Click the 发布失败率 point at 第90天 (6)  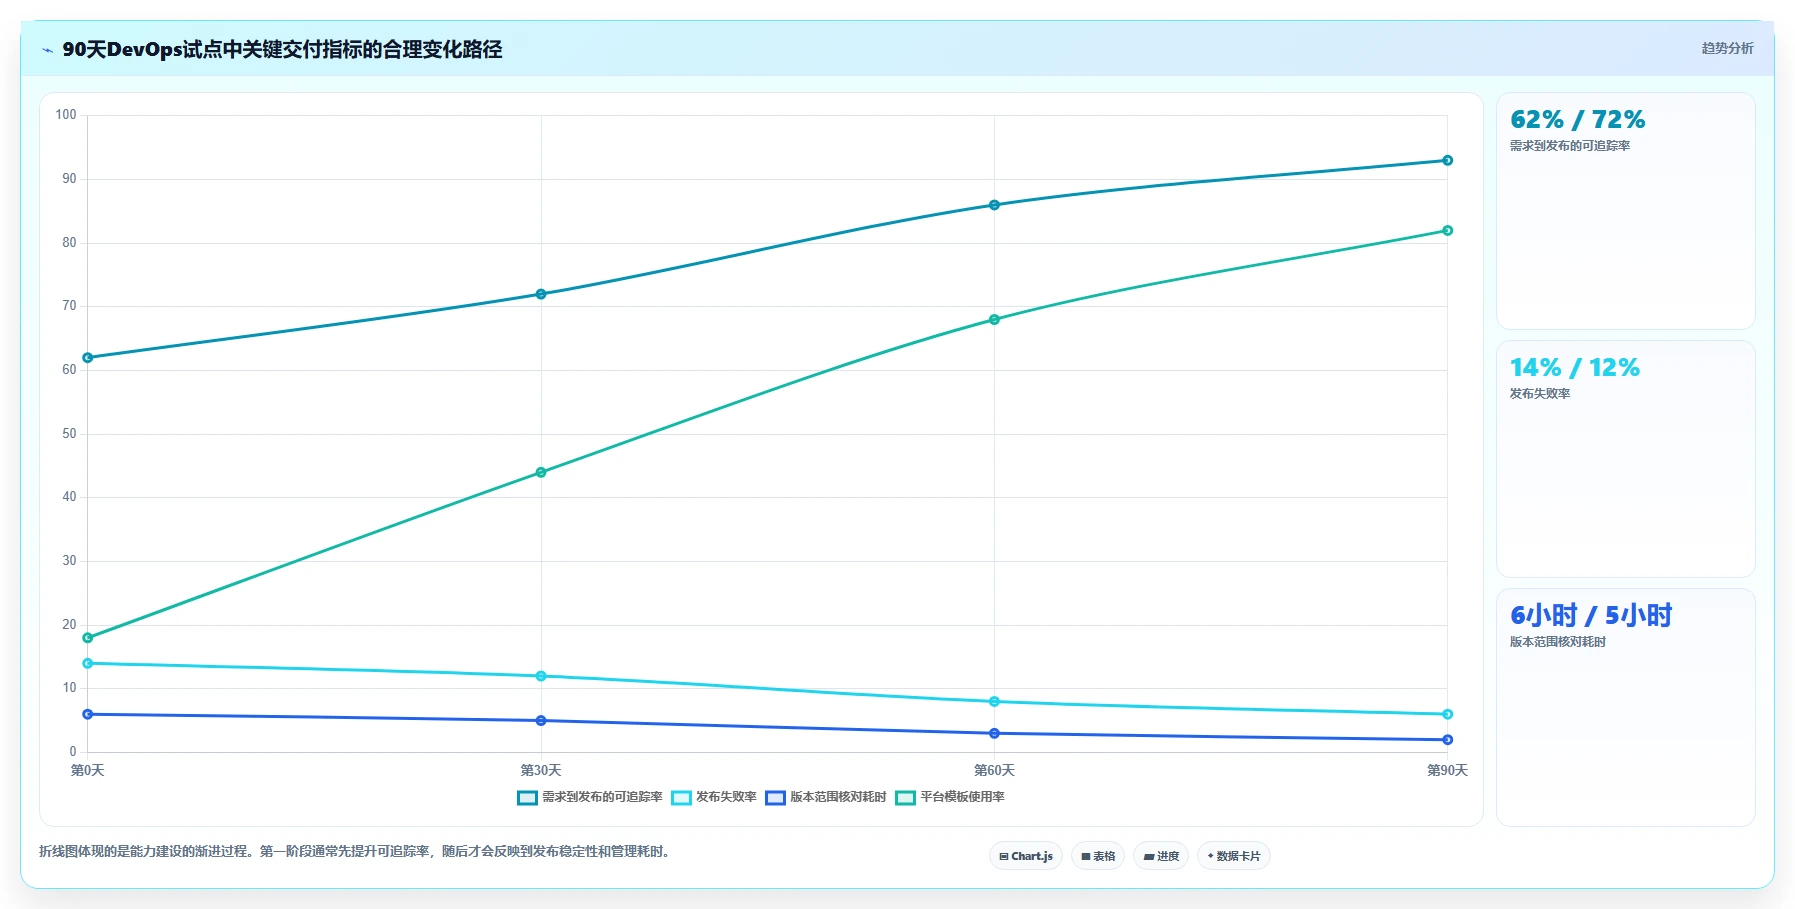[1447, 714]
